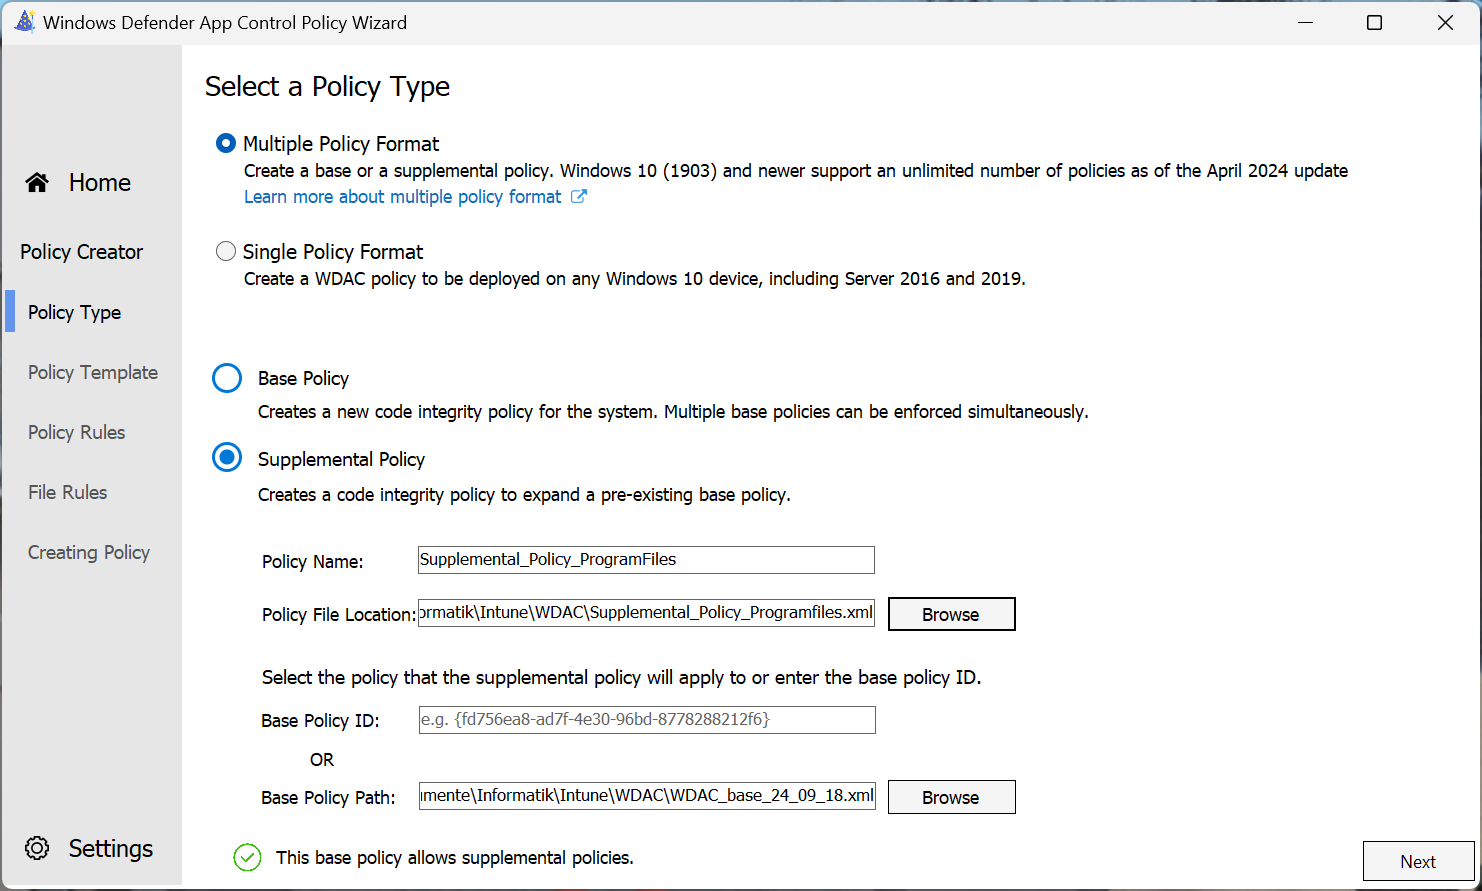This screenshot has width=1482, height=891.
Task: Choose the Supplemental Policy option
Action: click(x=227, y=459)
